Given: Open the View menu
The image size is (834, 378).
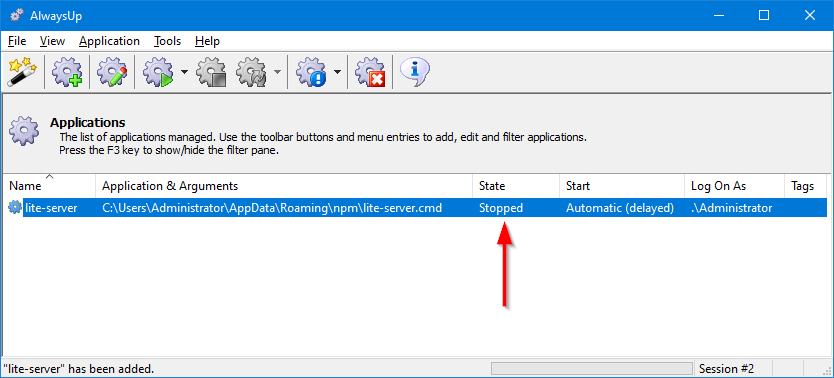Looking at the screenshot, I should pos(52,41).
